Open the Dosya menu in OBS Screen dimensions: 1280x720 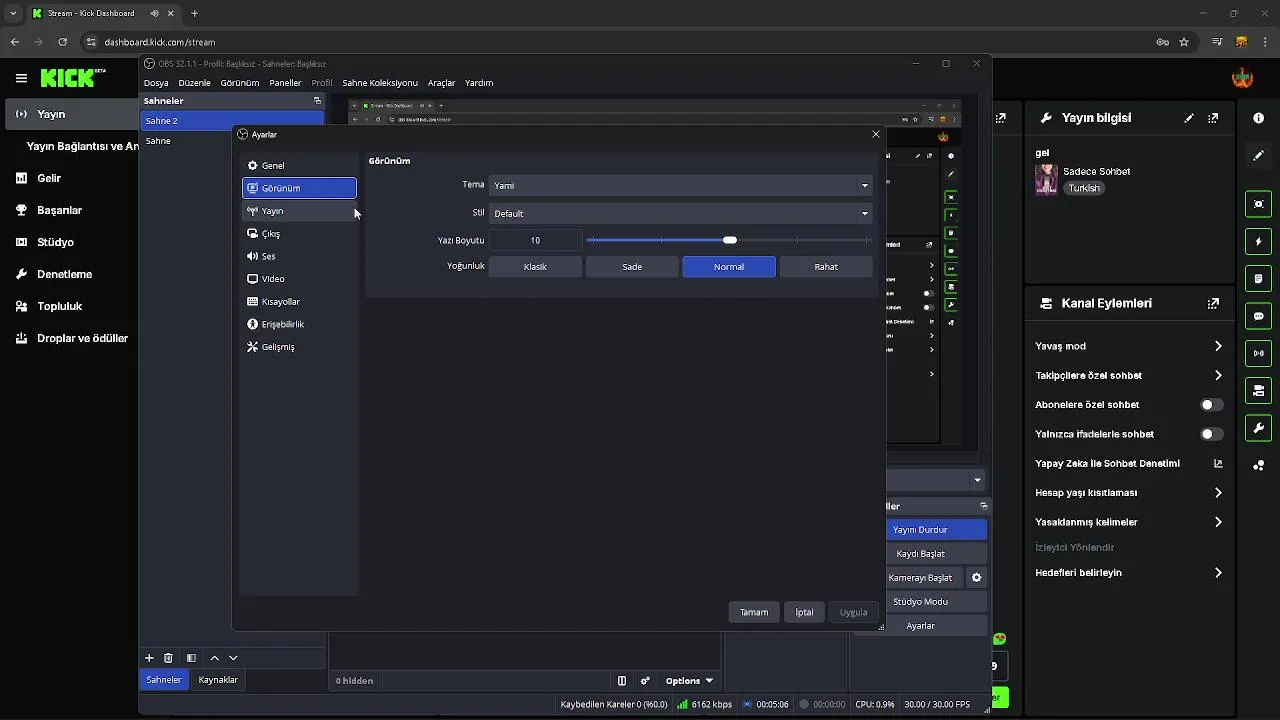pos(156,83)
